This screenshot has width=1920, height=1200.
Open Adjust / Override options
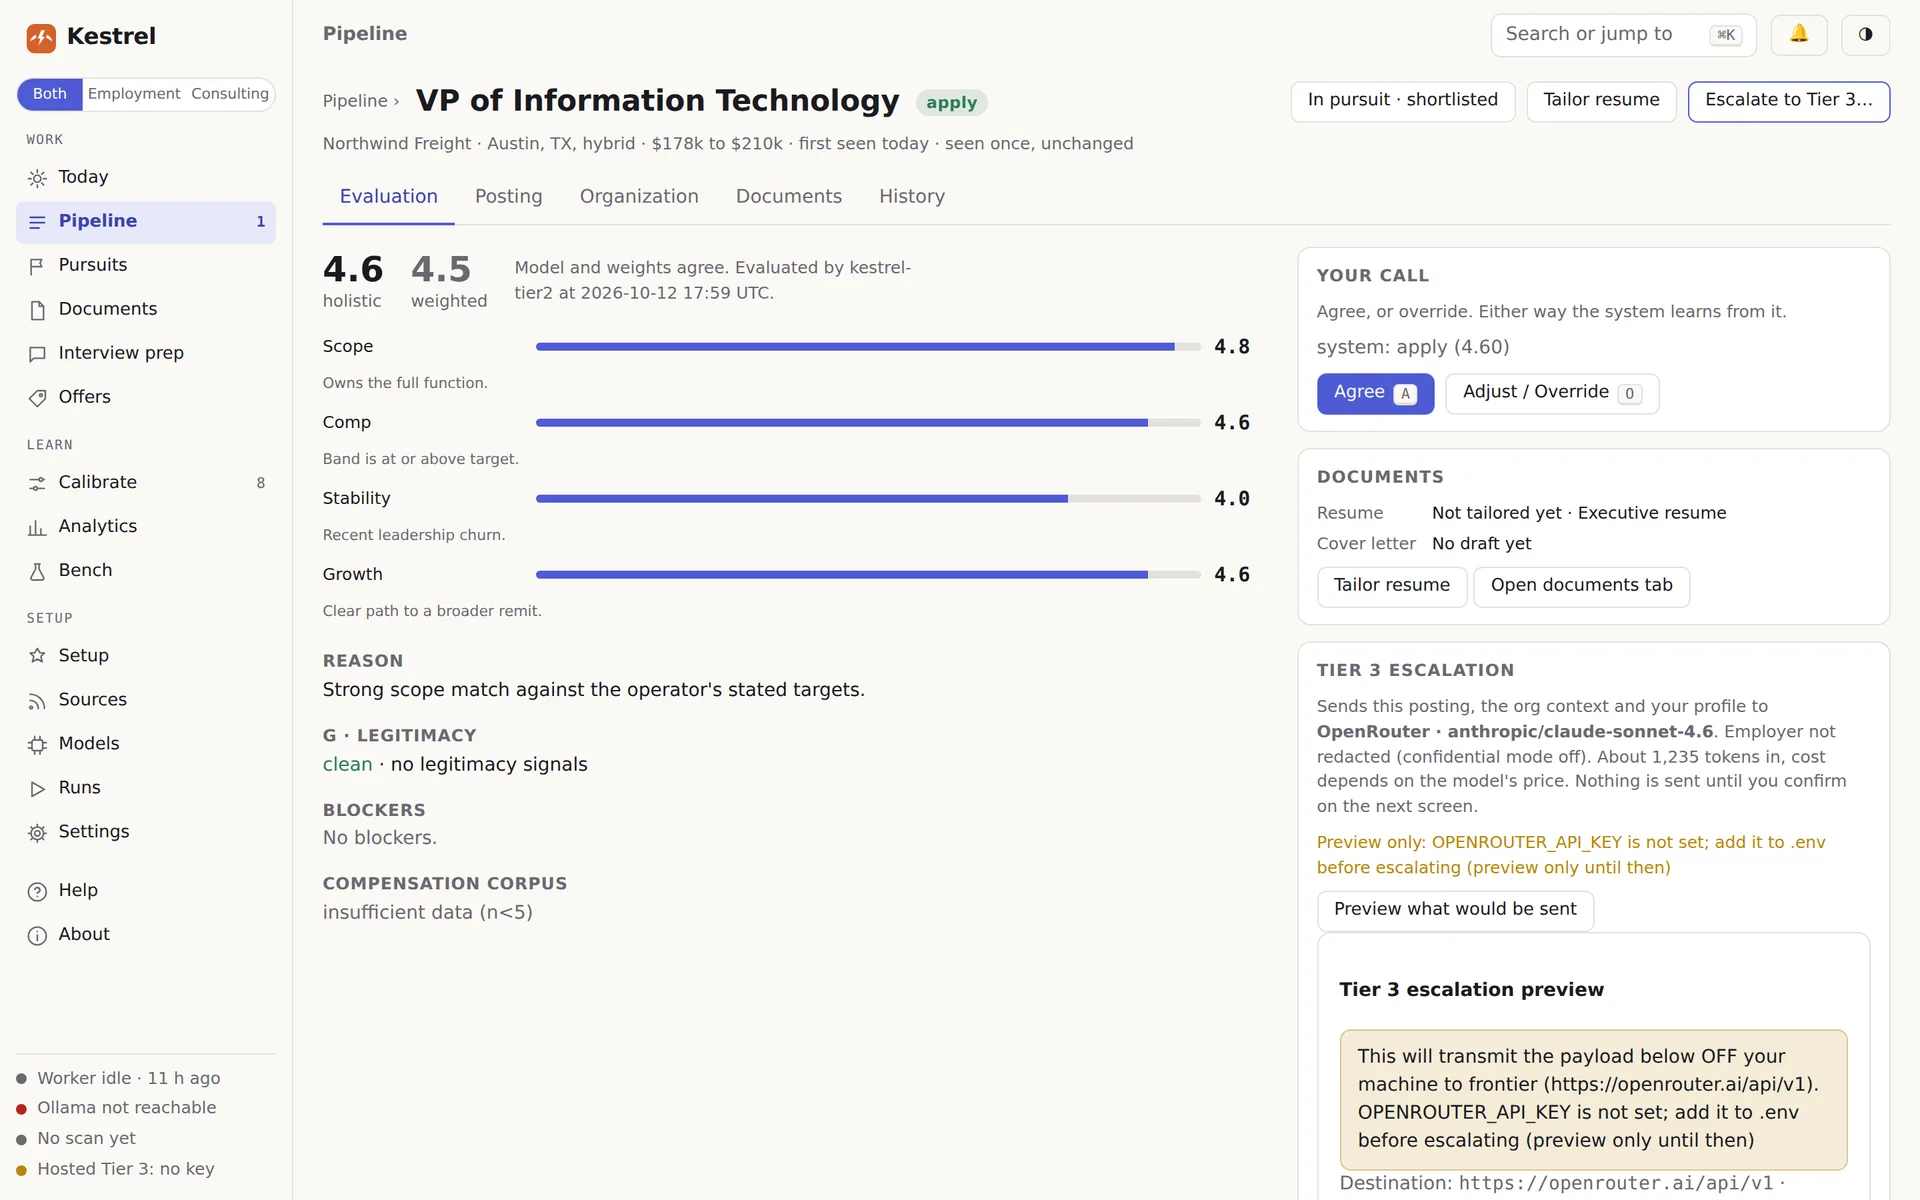(x=1552, y=393)
